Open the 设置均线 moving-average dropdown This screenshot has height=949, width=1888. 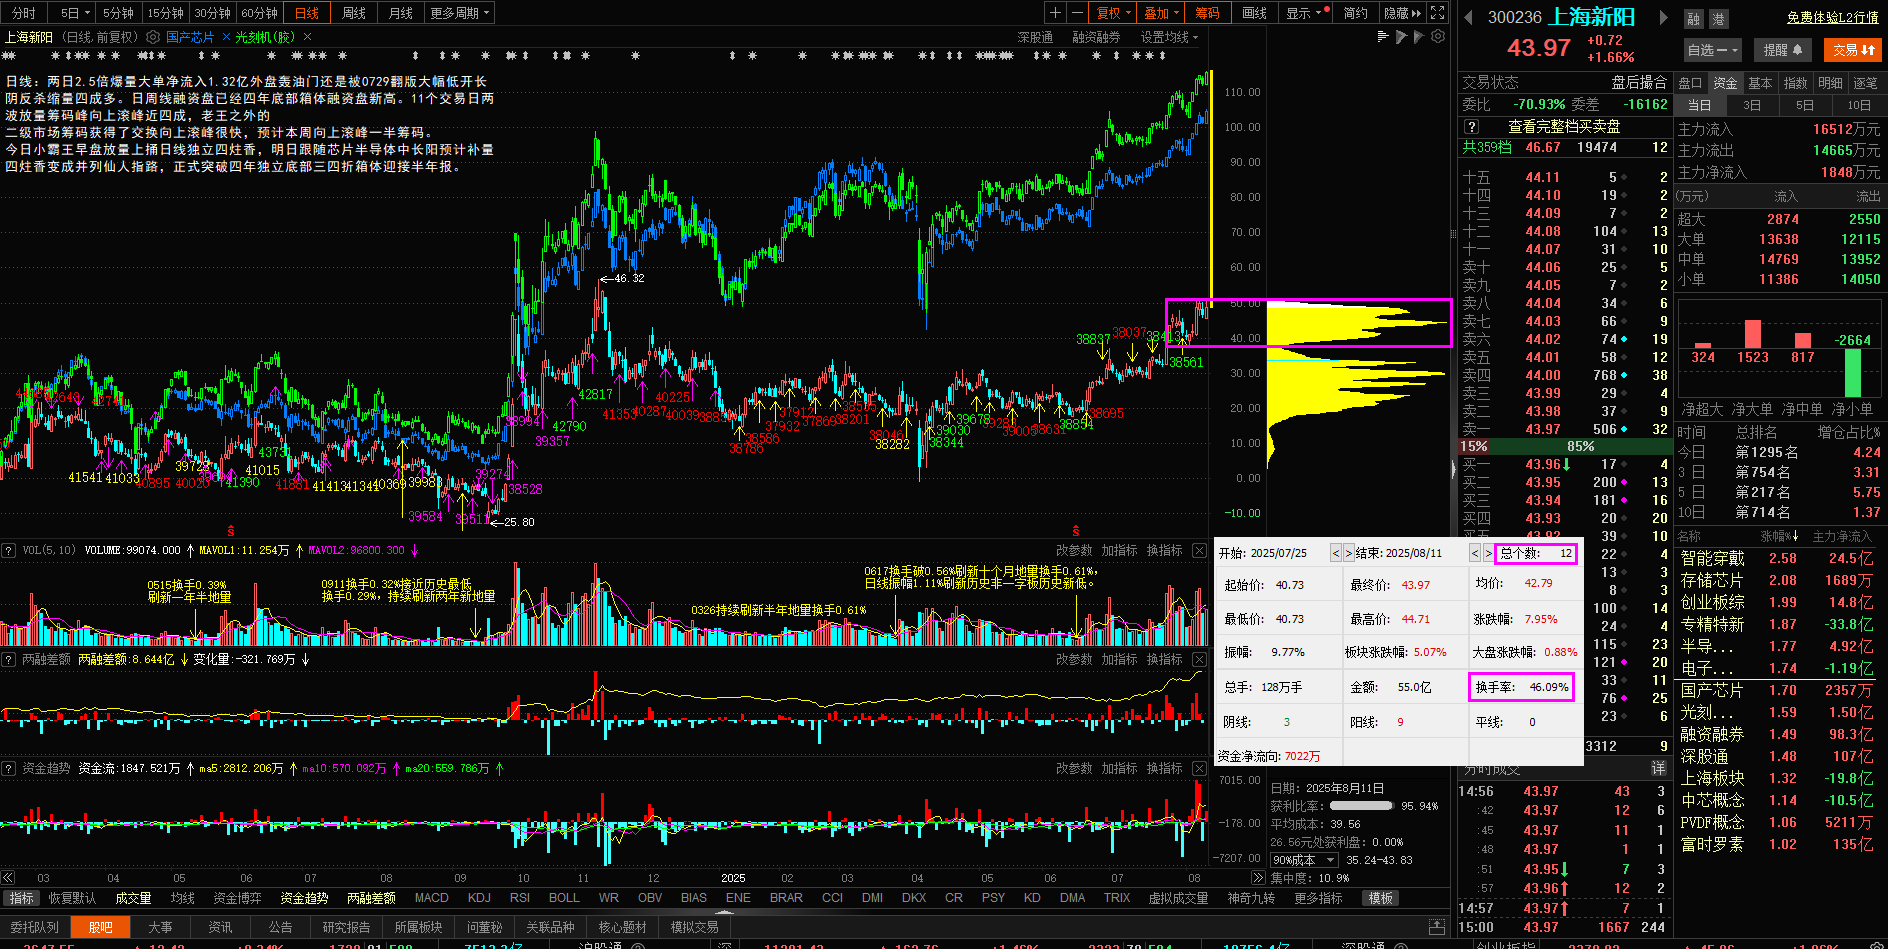[1169, 37]
